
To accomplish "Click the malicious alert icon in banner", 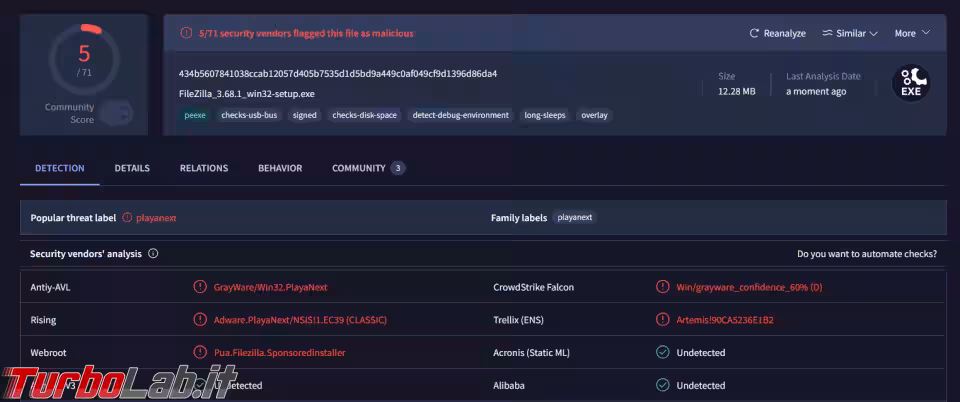I will [x=186, y=33].
